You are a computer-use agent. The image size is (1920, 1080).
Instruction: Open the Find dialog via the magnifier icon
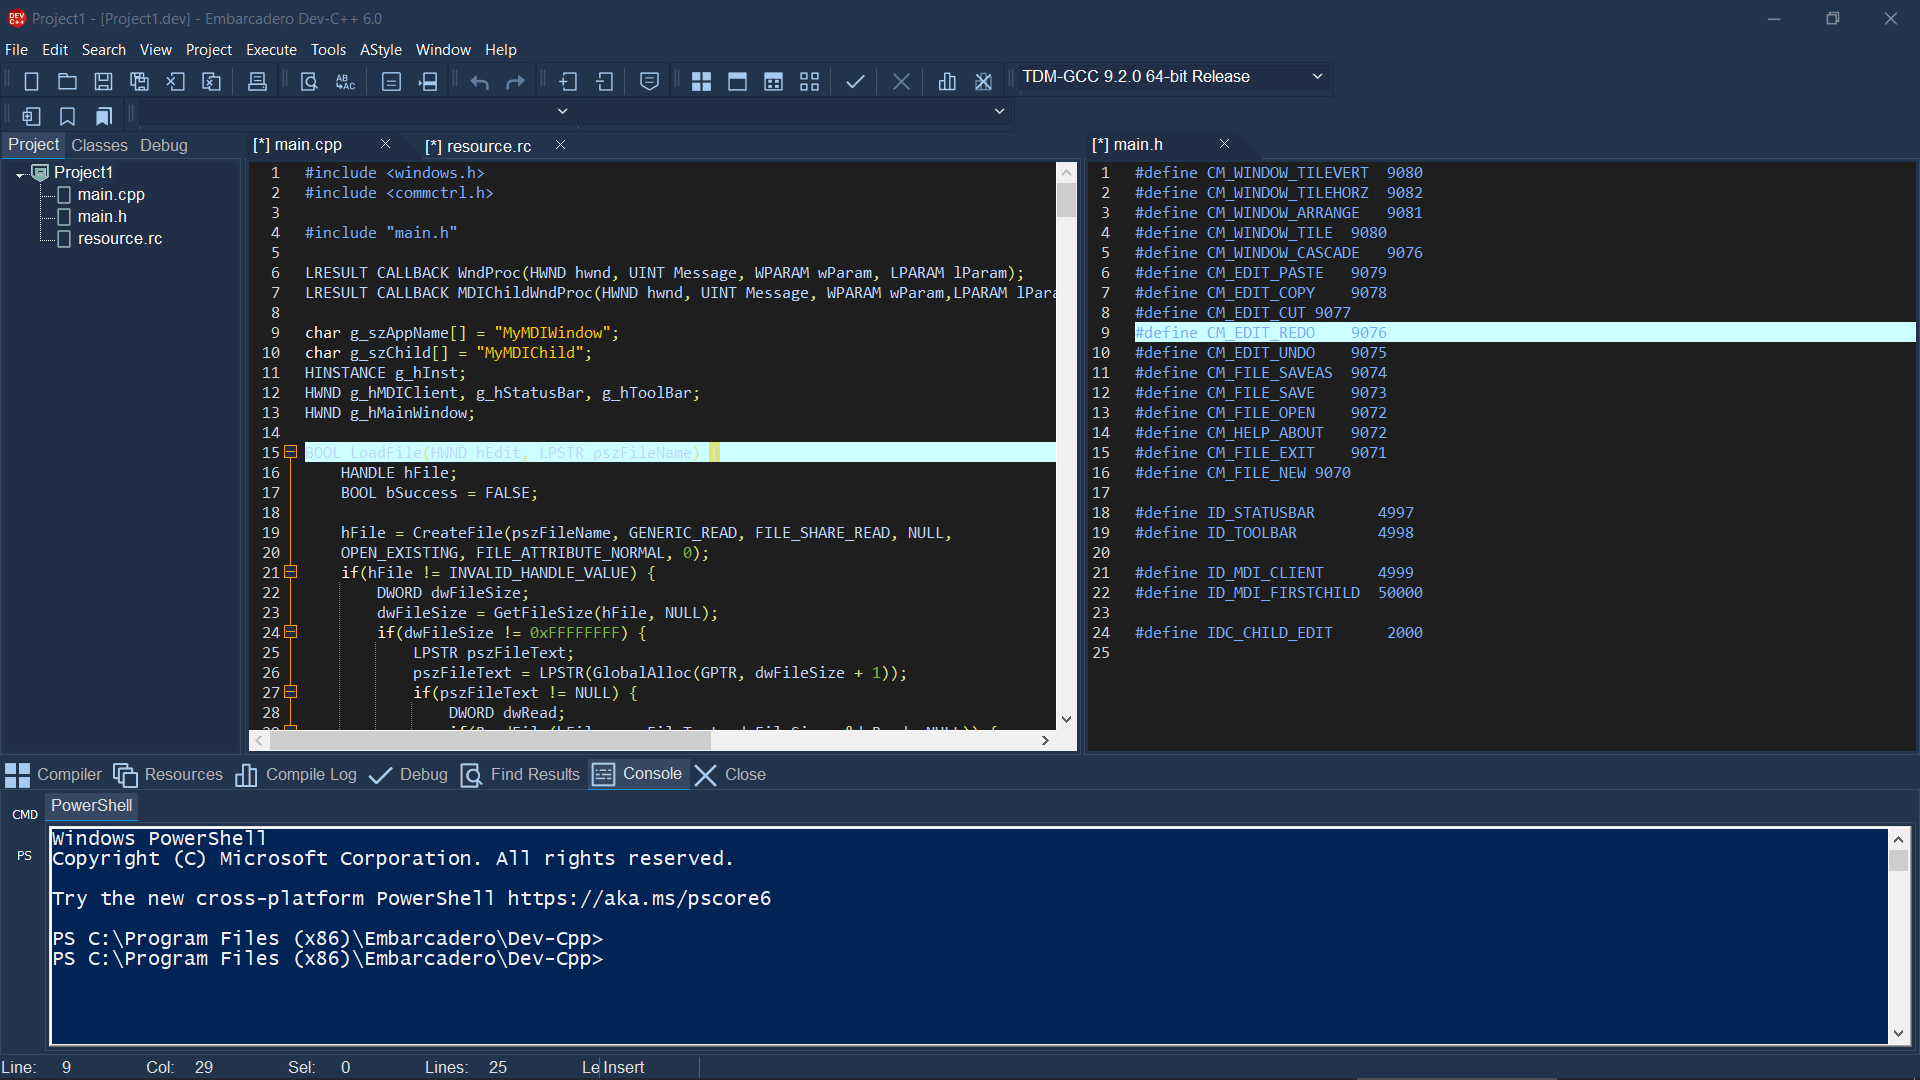309,81
